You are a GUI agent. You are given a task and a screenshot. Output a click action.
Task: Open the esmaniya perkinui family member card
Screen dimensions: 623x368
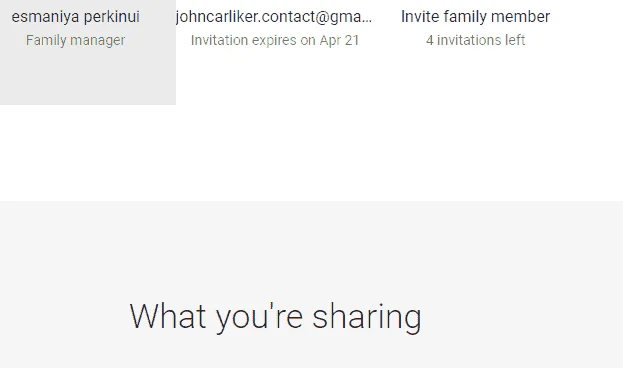click(88, 52)
